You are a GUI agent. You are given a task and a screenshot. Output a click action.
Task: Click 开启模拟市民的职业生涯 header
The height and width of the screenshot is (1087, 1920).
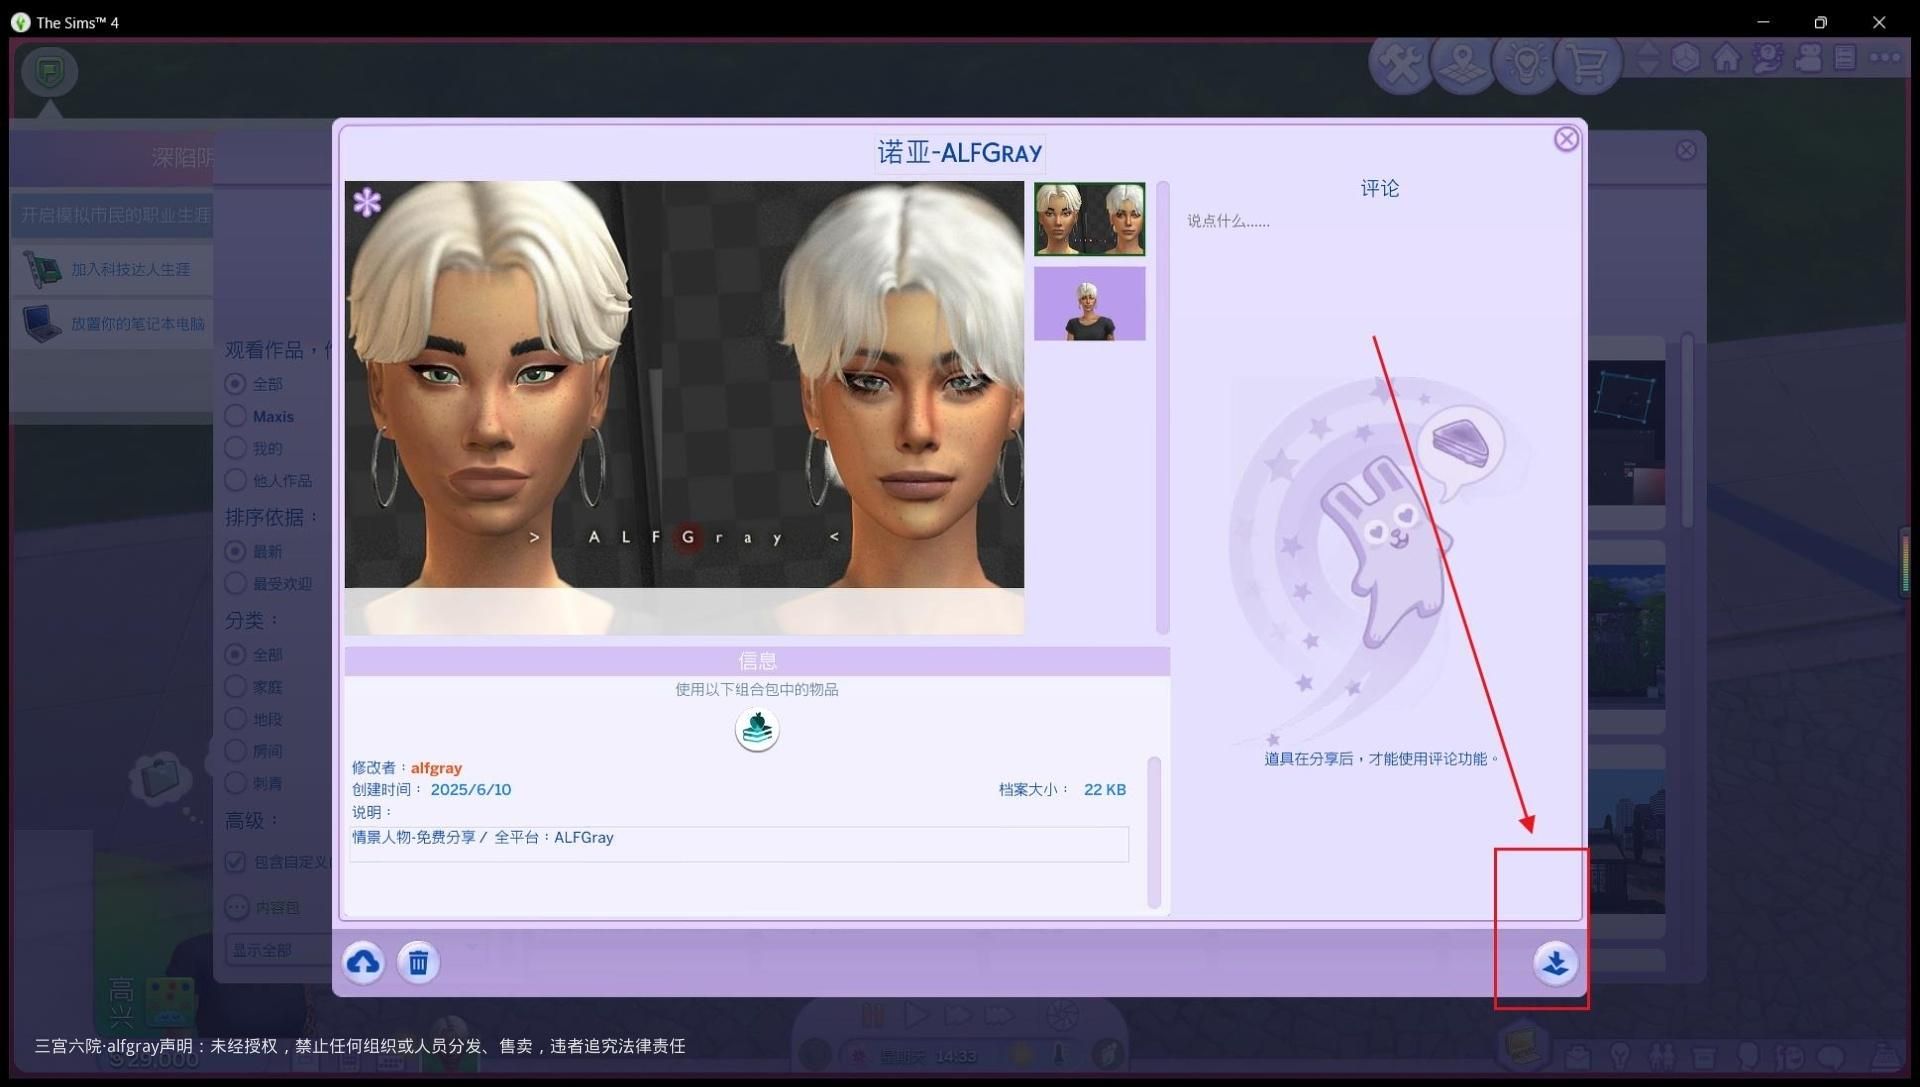[114, 214]
